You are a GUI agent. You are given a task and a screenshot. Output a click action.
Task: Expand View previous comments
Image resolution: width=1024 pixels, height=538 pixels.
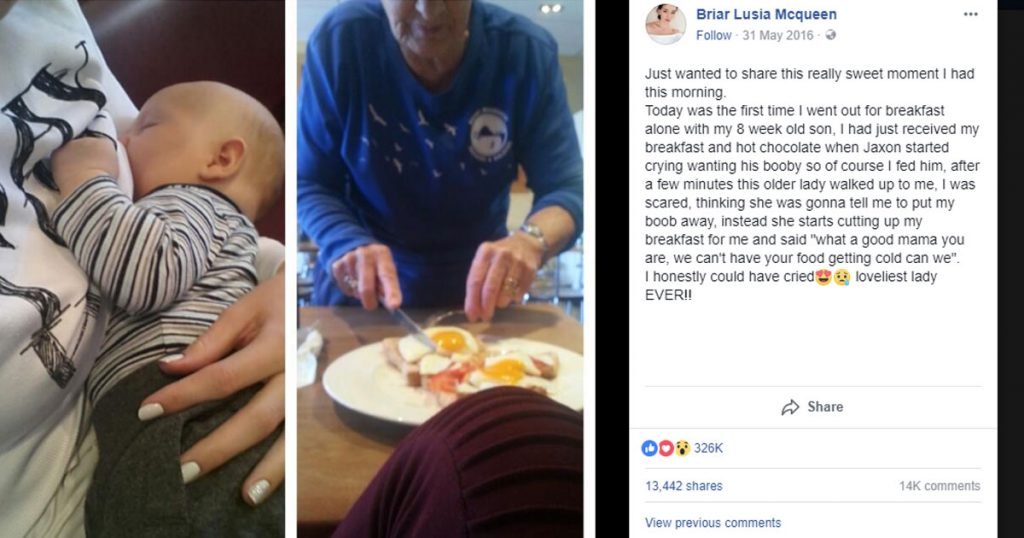click(712, 523)
